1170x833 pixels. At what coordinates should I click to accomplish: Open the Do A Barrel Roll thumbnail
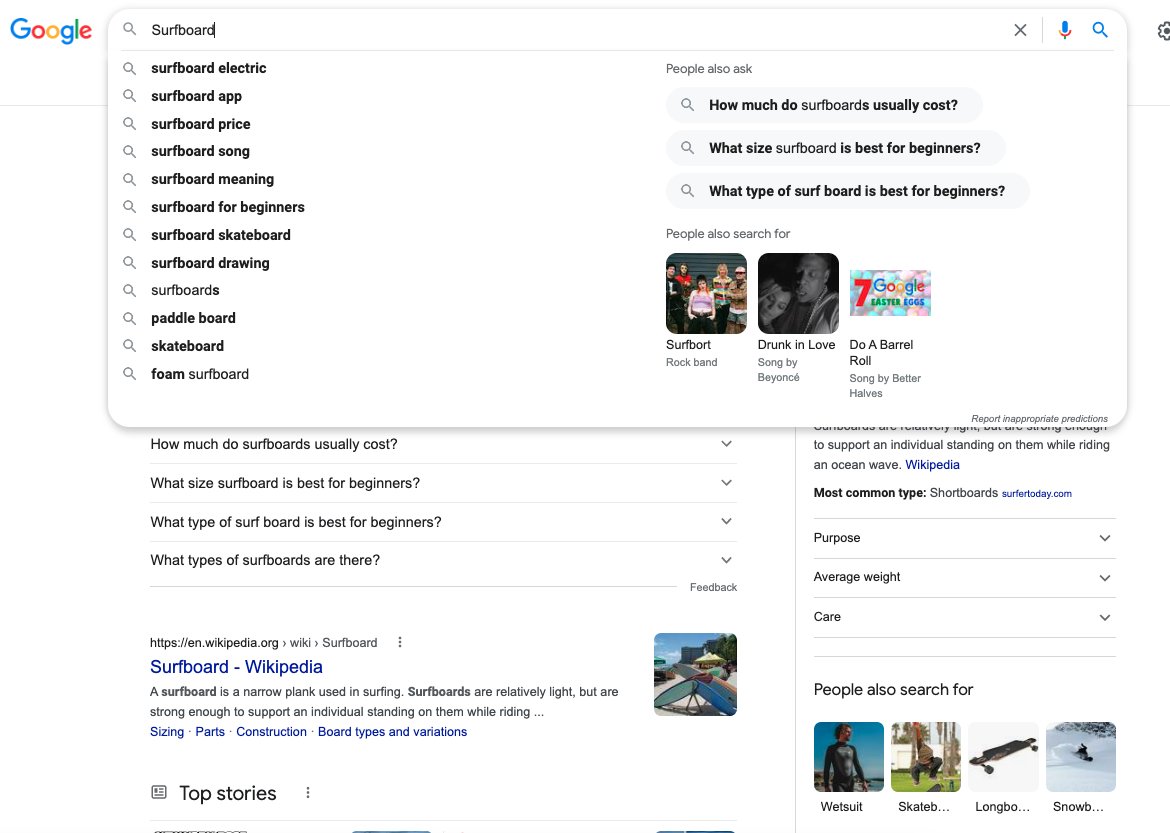pyautogui.click(x=890, y=293)
